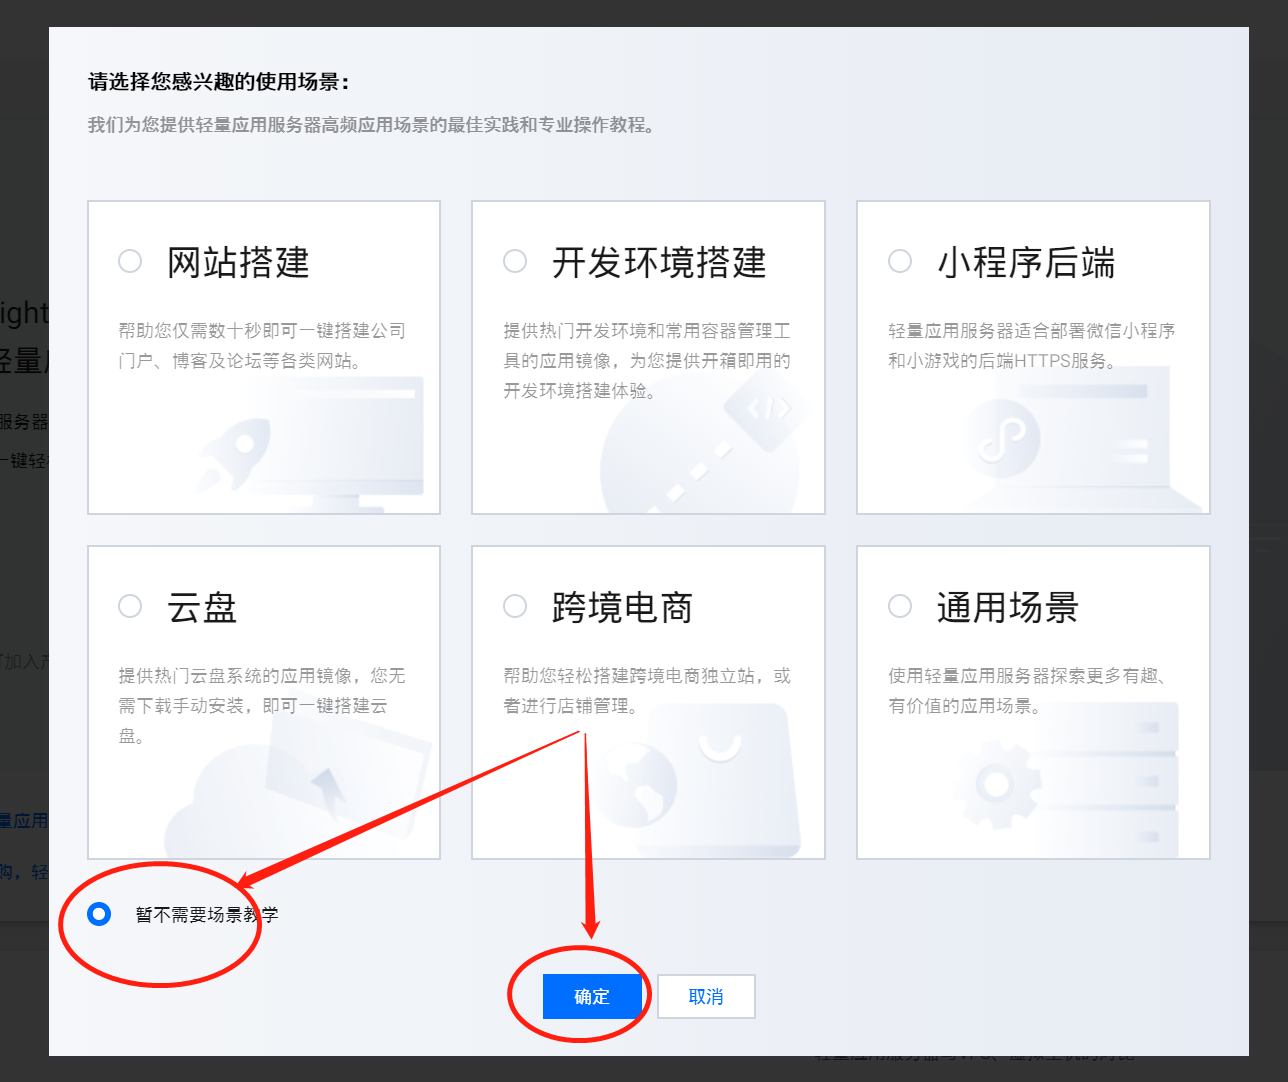Select the 跨境电商 radio button

[x=515, y=605]
